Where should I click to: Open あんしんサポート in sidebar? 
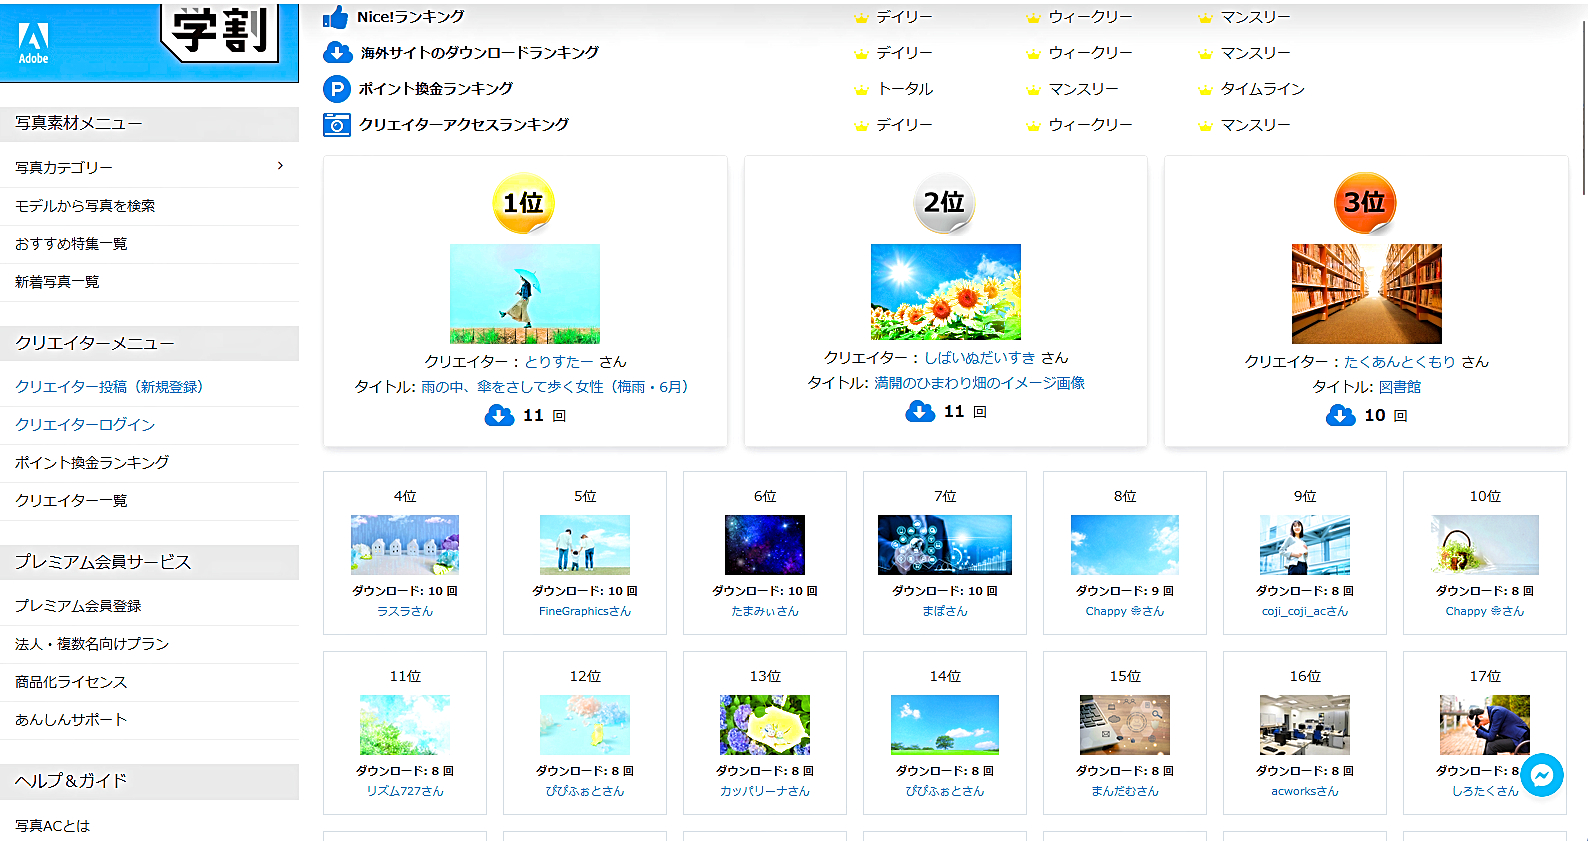coord(71,720)
